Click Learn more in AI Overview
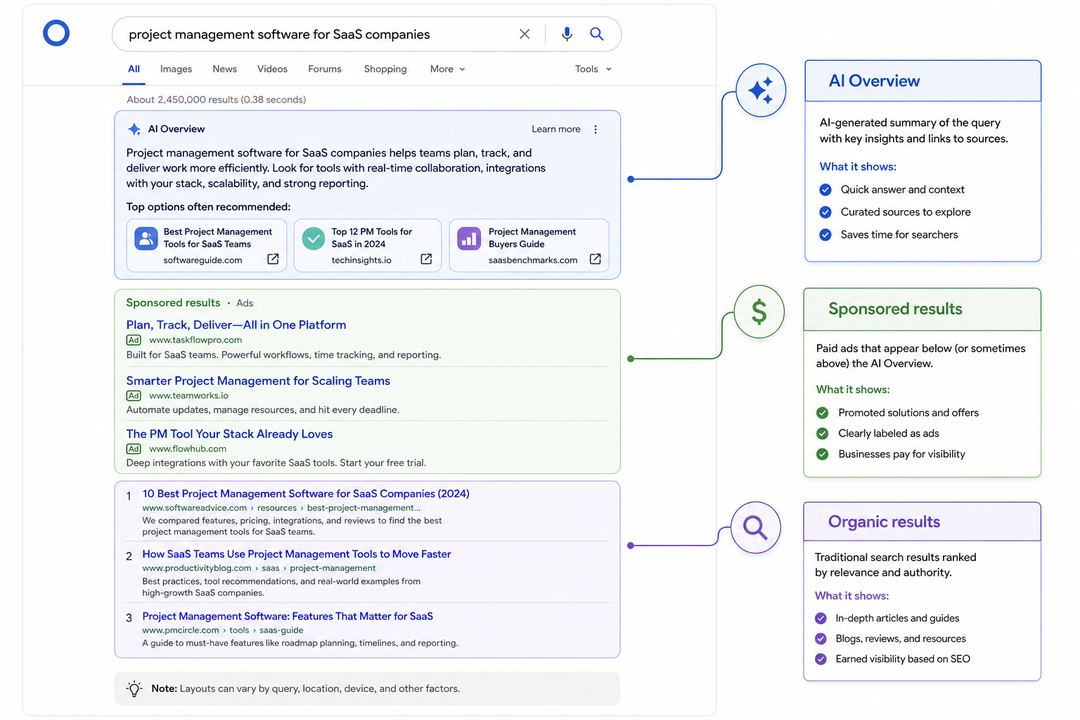The width and height of the screenshot is (1080, 720). click(x=556, y=129)
